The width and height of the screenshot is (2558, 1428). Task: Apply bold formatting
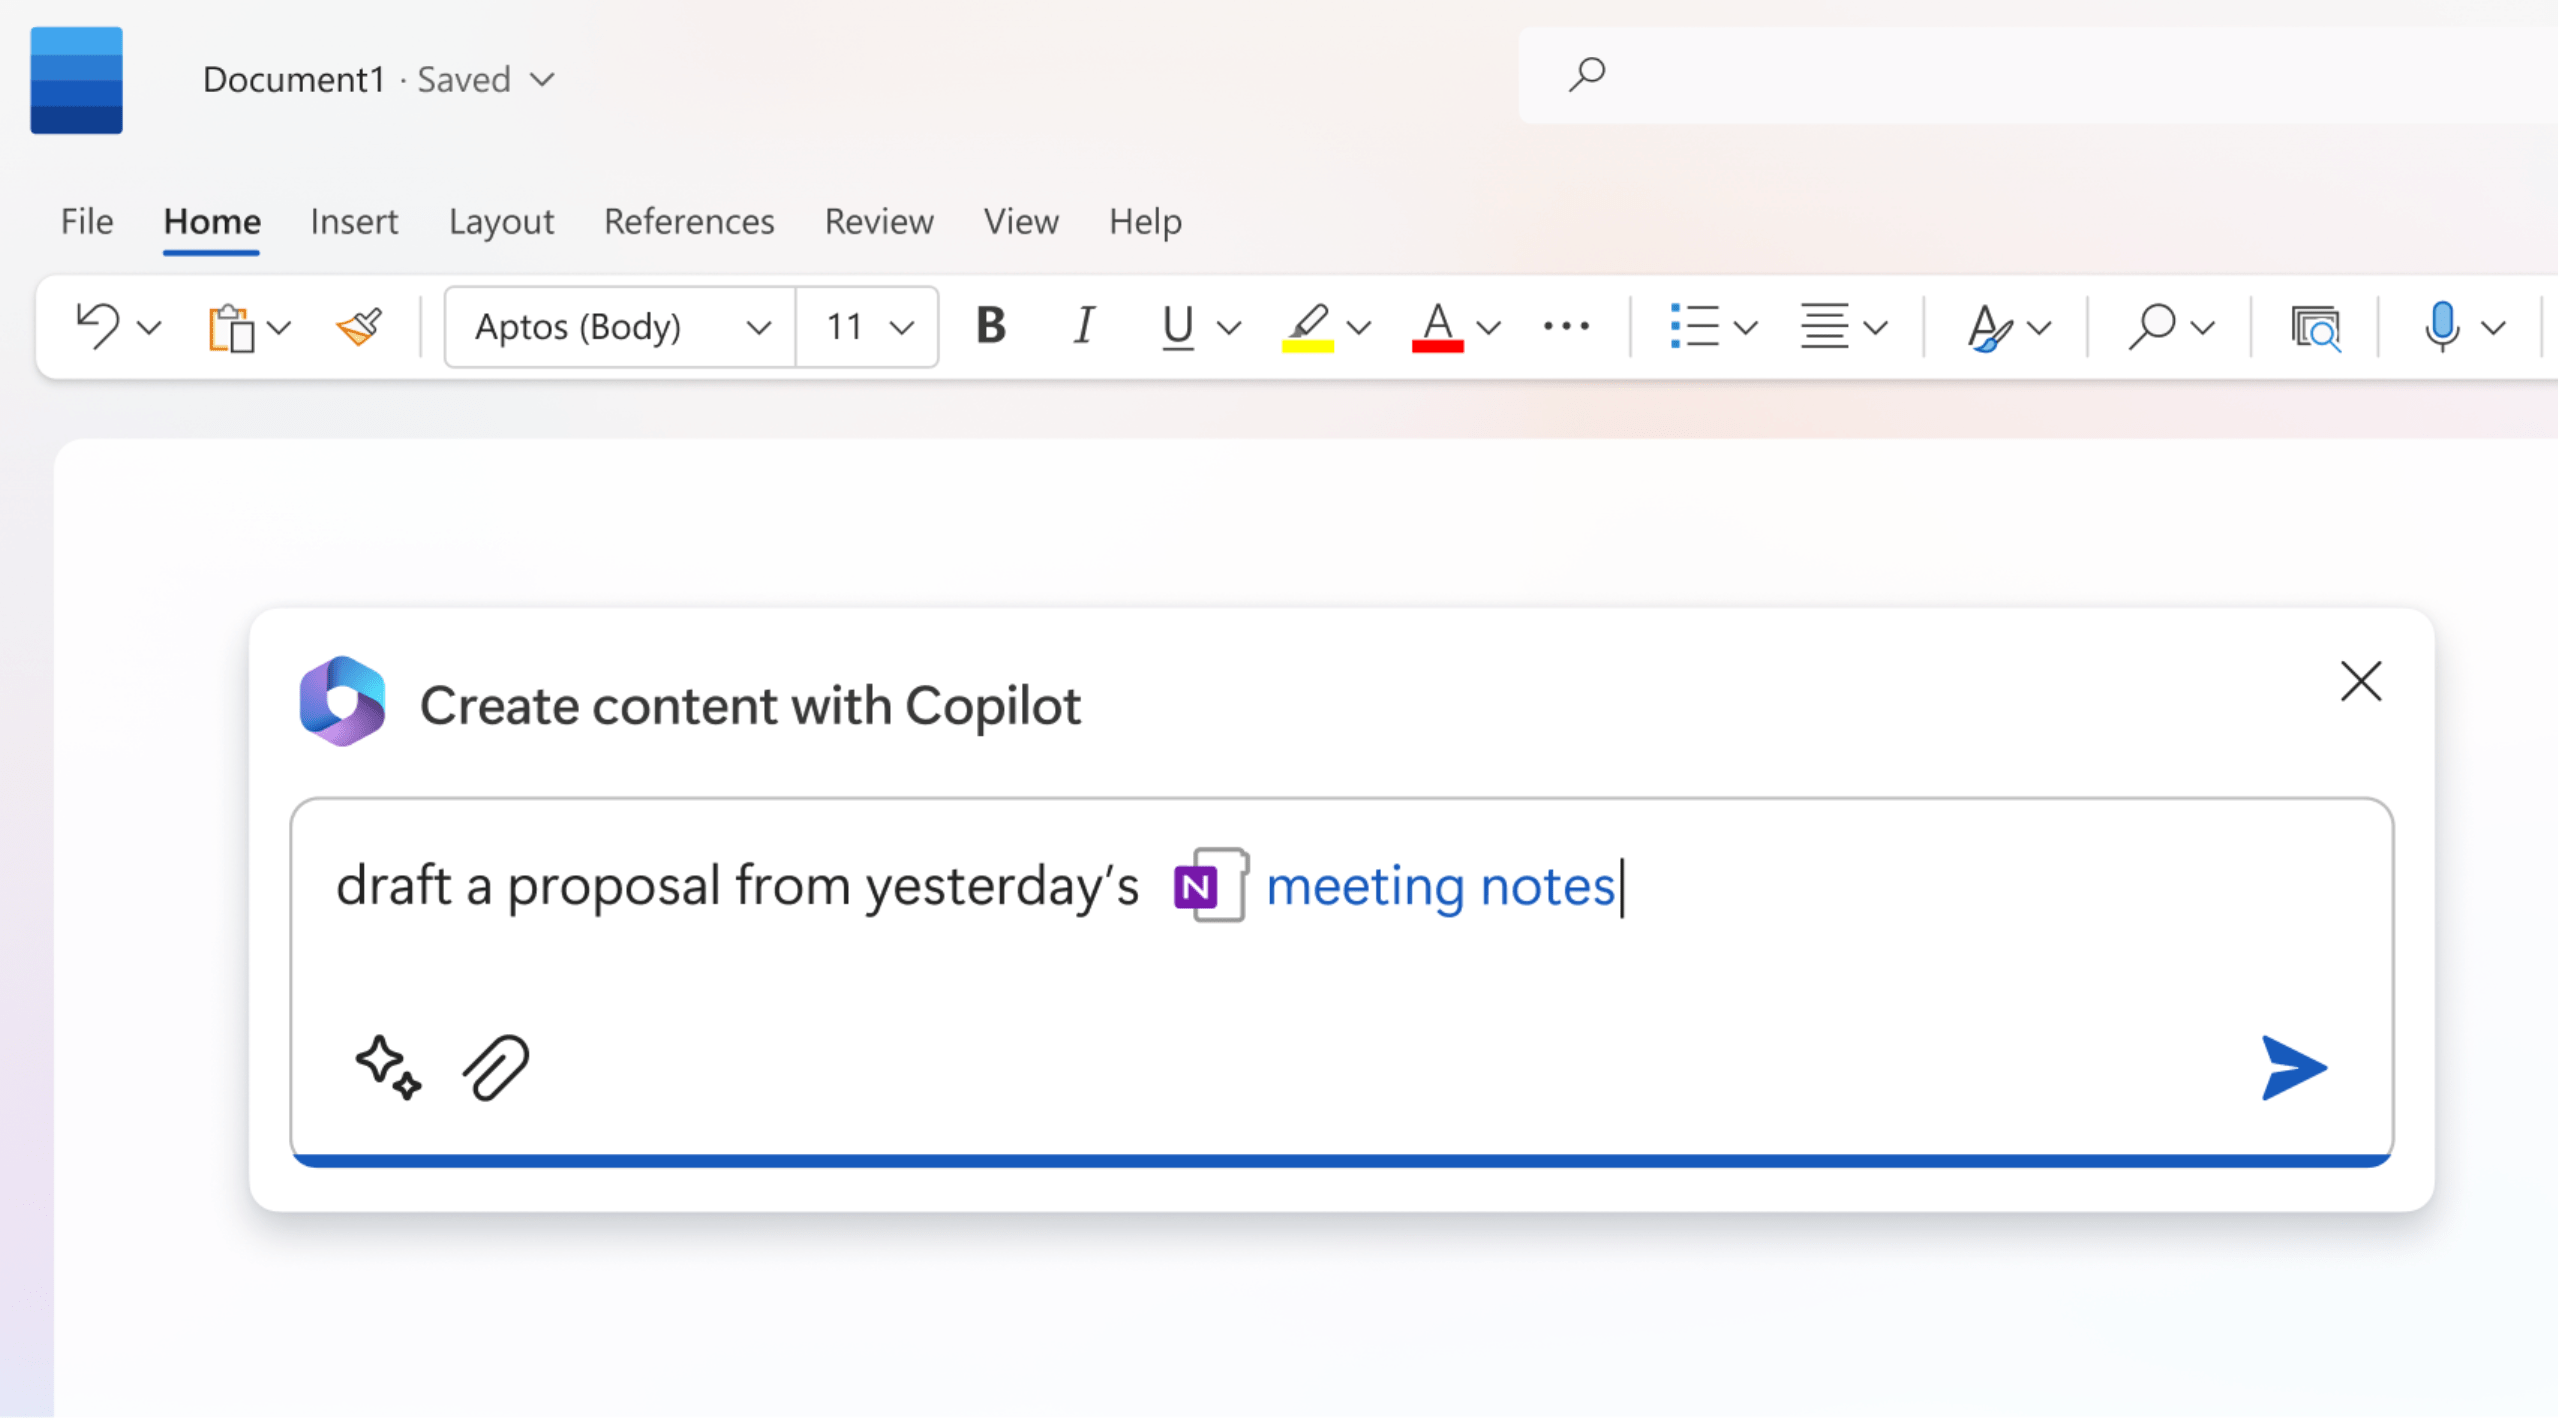click(989, 326)
